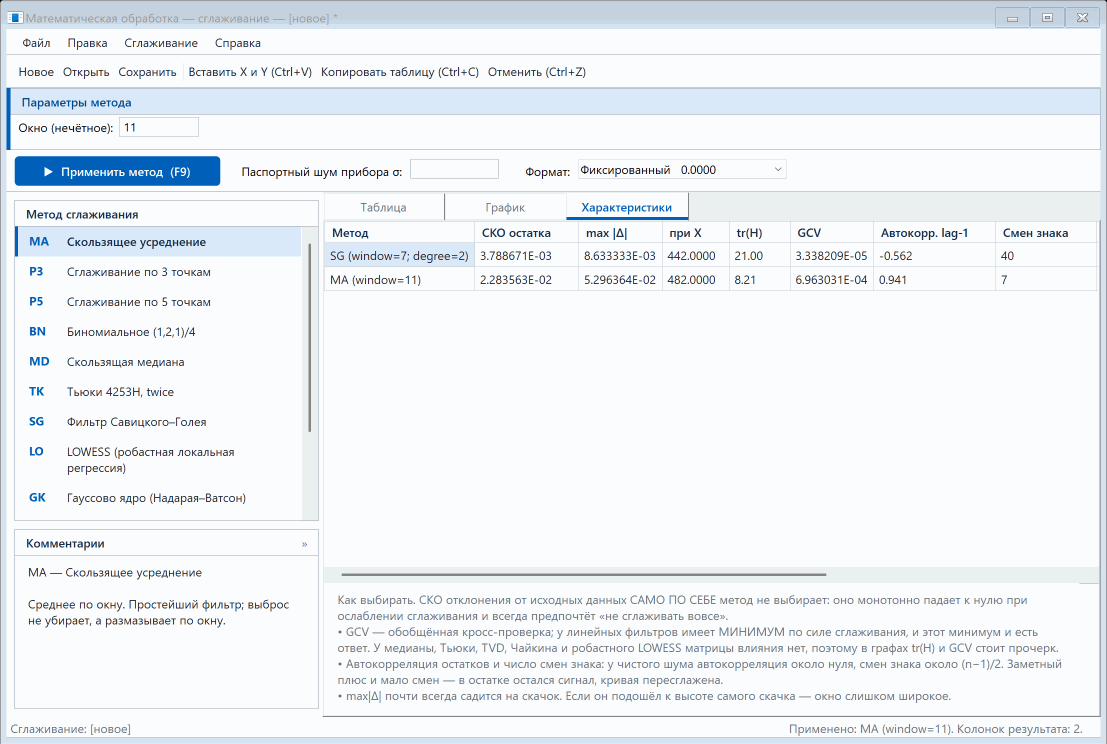Select TK Тьюки 4253H, twice method

point(158,392)
